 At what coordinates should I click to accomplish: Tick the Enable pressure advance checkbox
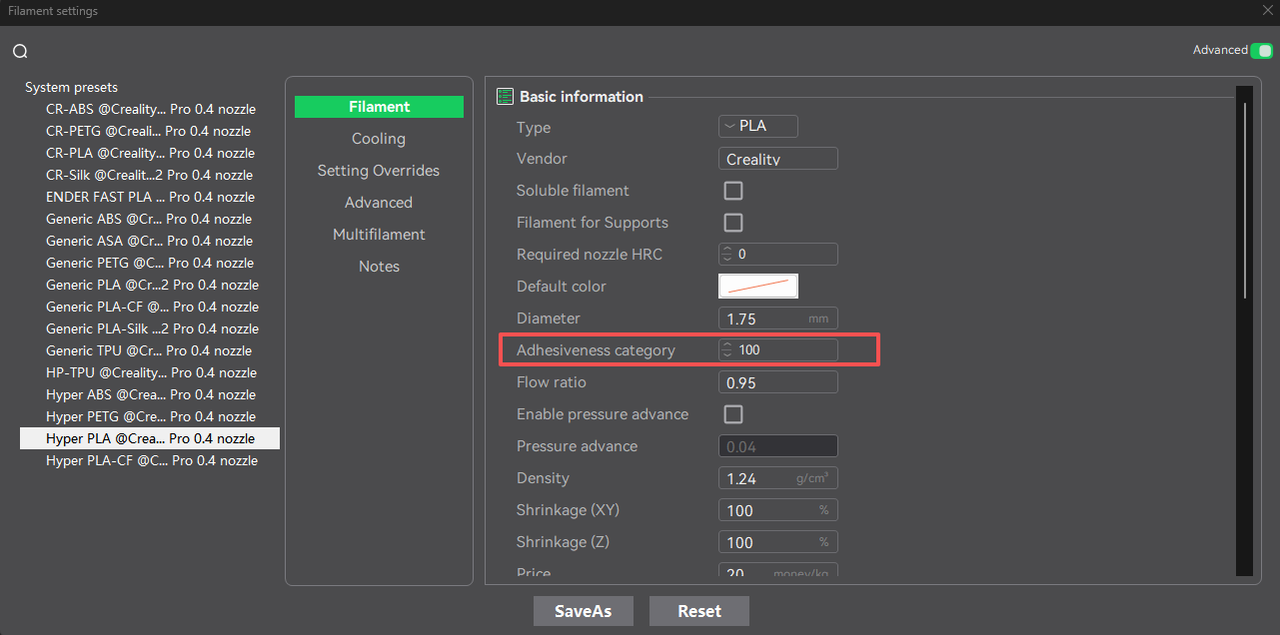733,414
